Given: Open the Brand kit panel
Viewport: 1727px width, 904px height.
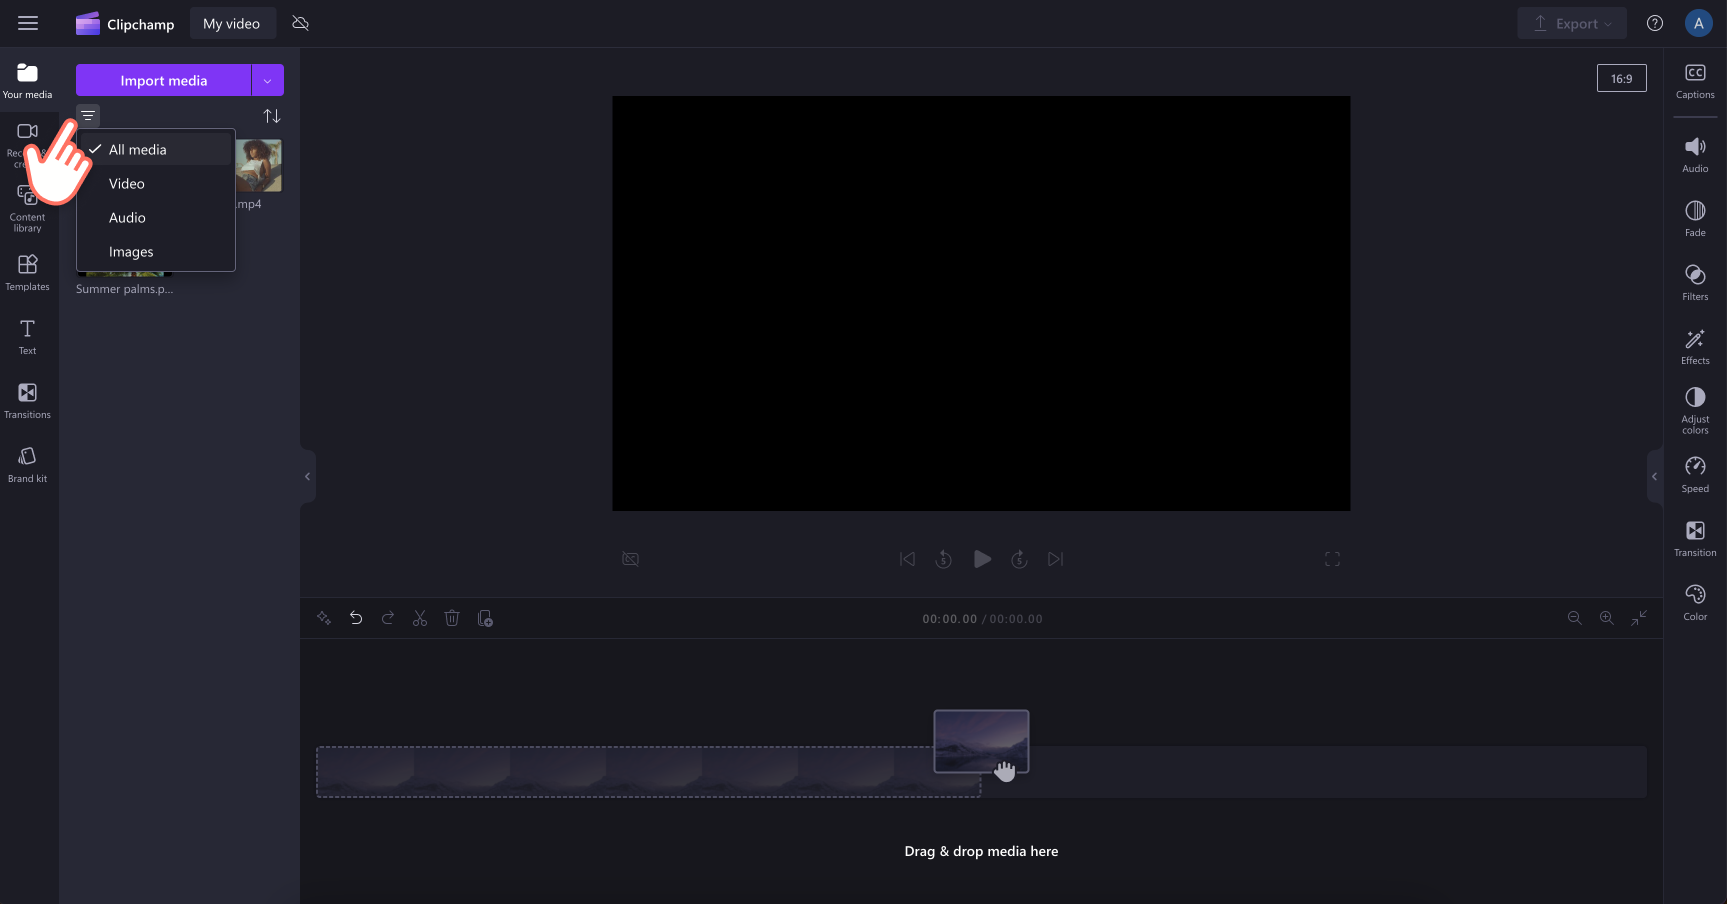Looking at the screenshot, I should [x=27, y=465].
